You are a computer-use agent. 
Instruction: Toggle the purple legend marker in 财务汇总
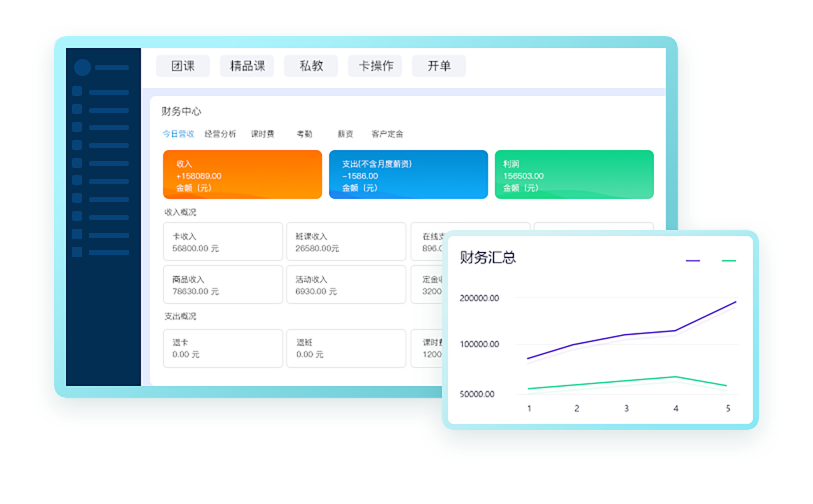click(693, 261)
